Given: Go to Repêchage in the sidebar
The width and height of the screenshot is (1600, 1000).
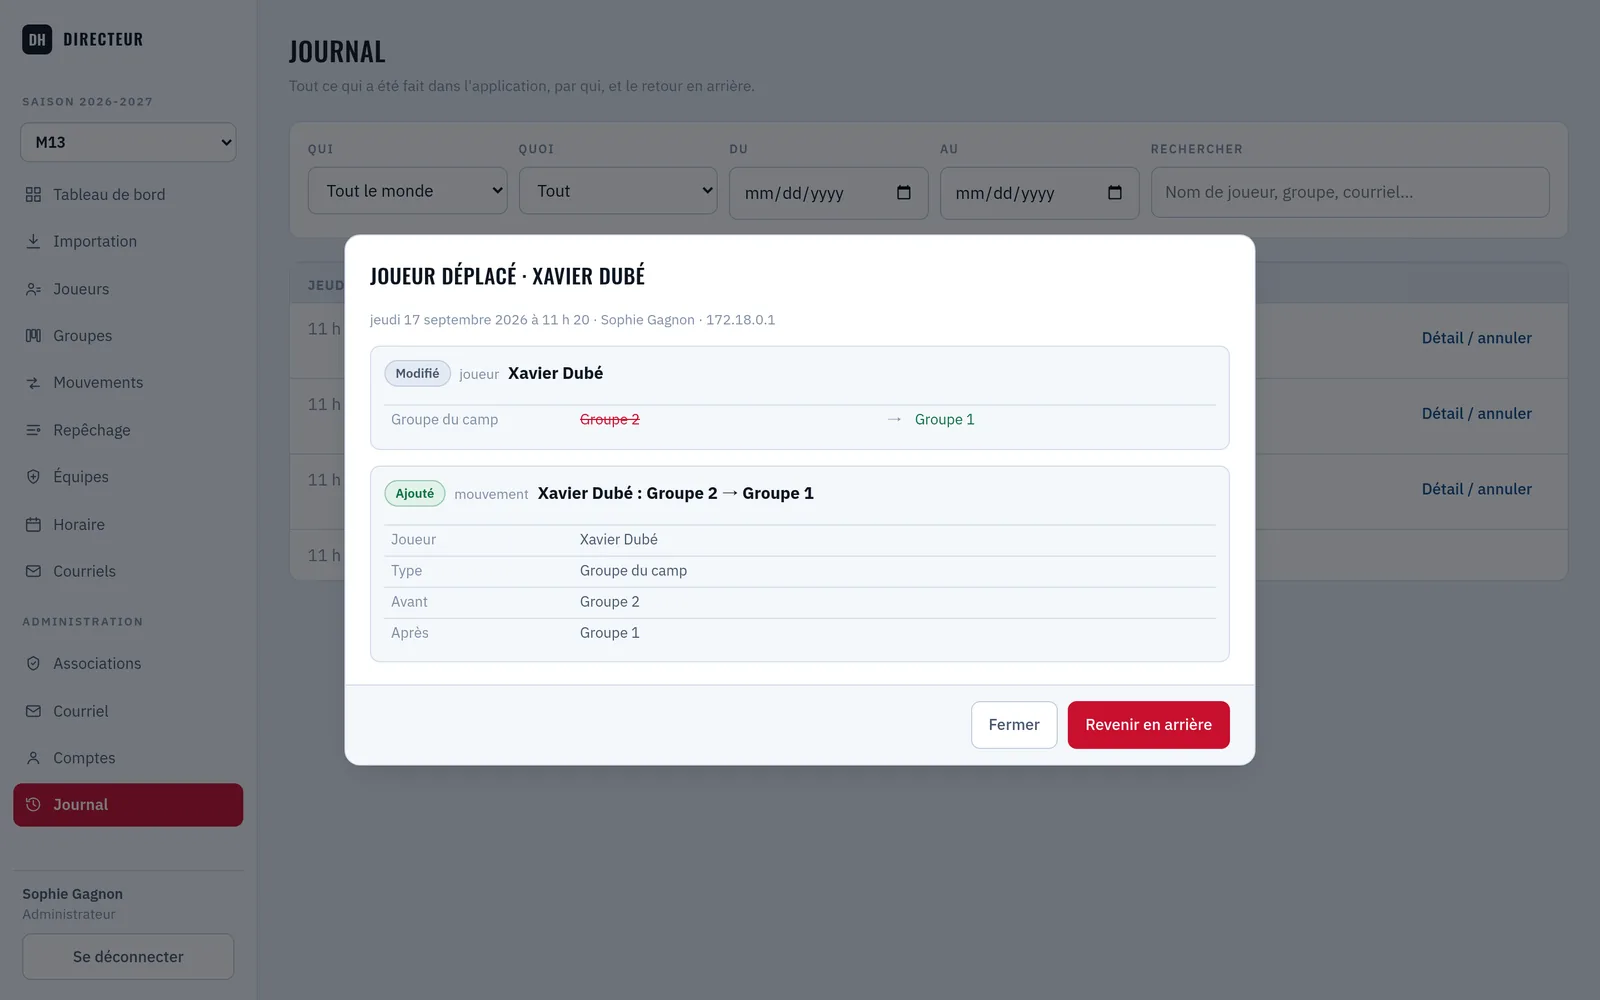Looking at the screenshot, I should coord(128,430).
